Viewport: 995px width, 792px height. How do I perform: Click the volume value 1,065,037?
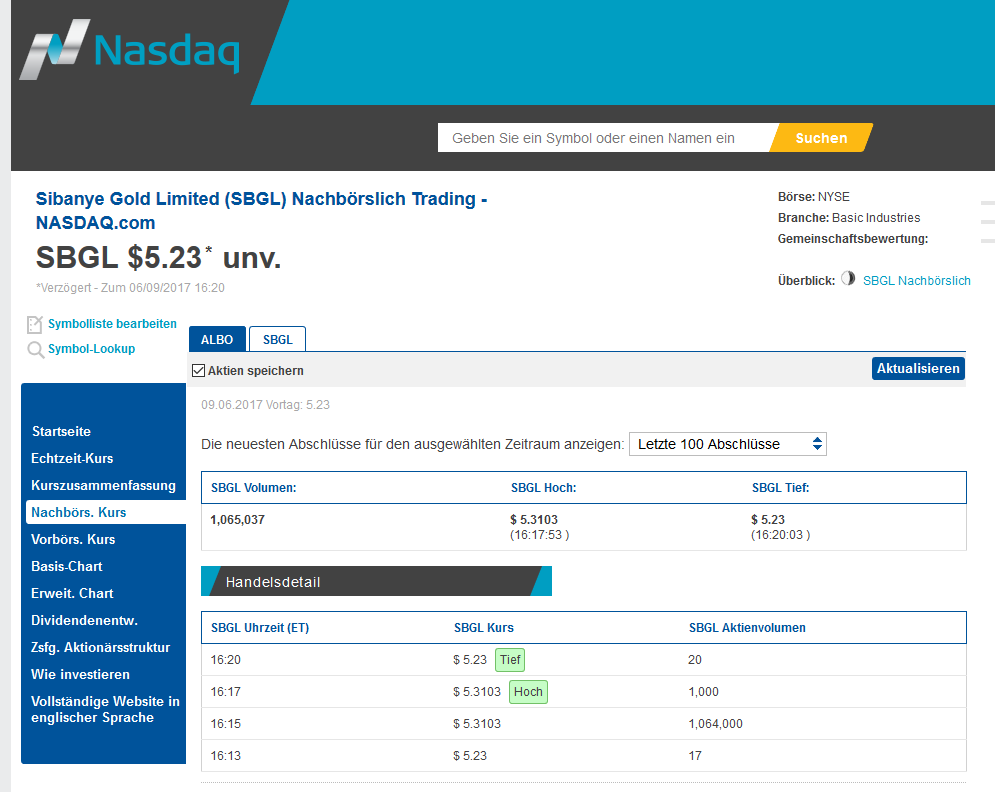pos(237,520)
